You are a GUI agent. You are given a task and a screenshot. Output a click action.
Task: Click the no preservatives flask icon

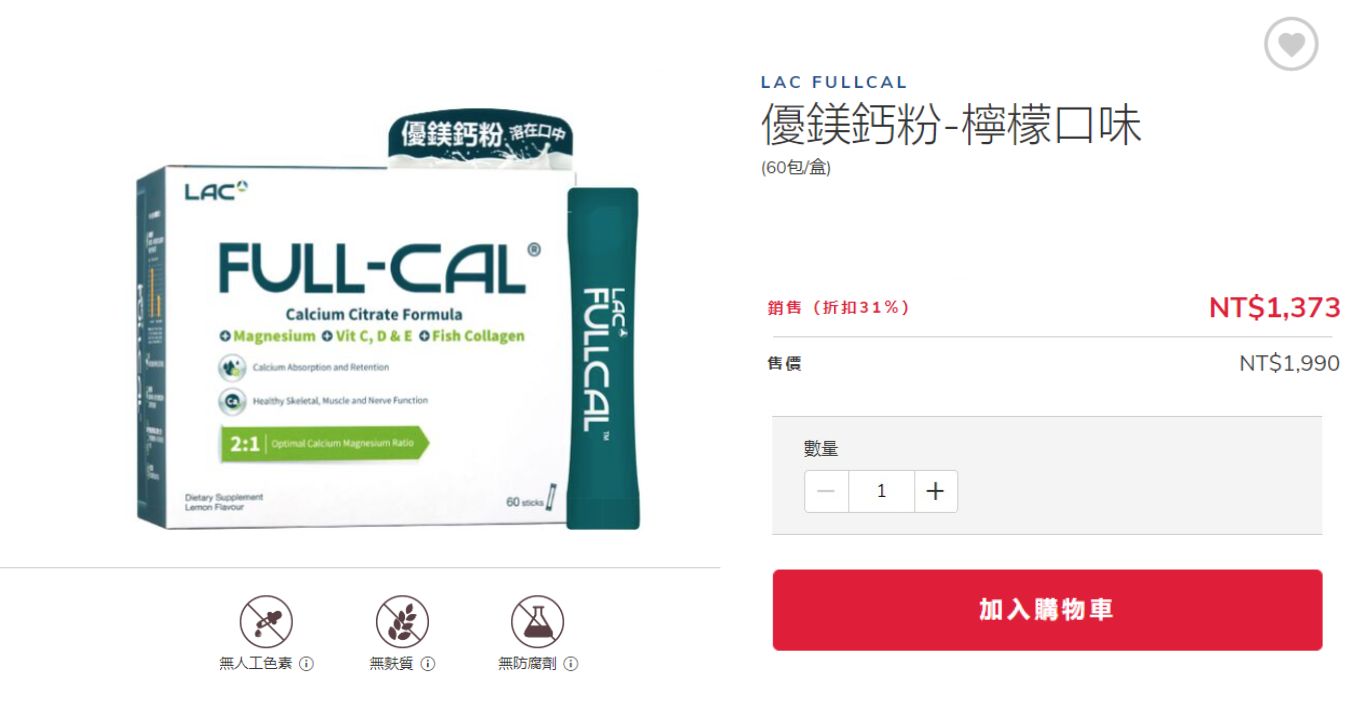tap(538, 622)
